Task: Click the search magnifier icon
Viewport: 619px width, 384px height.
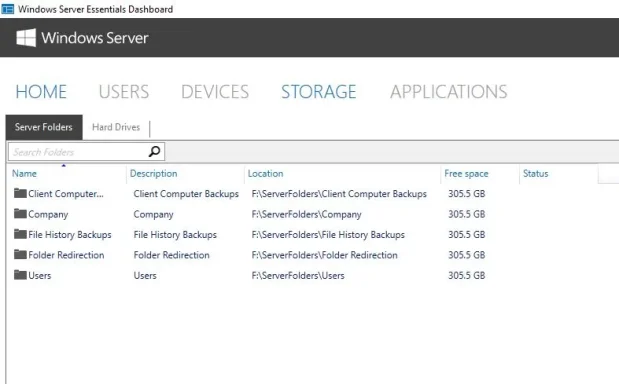Action: click(x=154, y=152)
